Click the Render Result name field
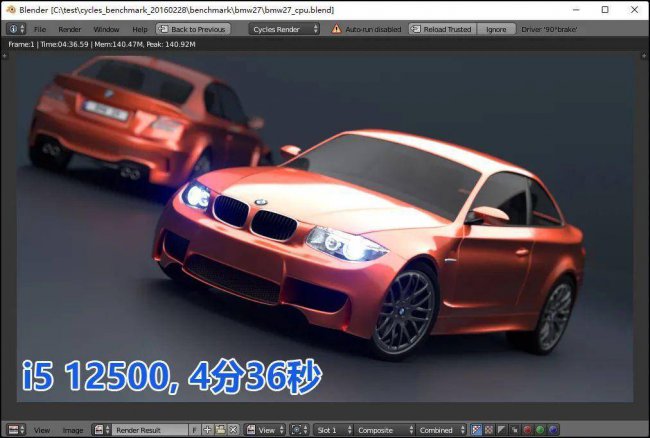The image size is (650, 438). pos(150,430)
